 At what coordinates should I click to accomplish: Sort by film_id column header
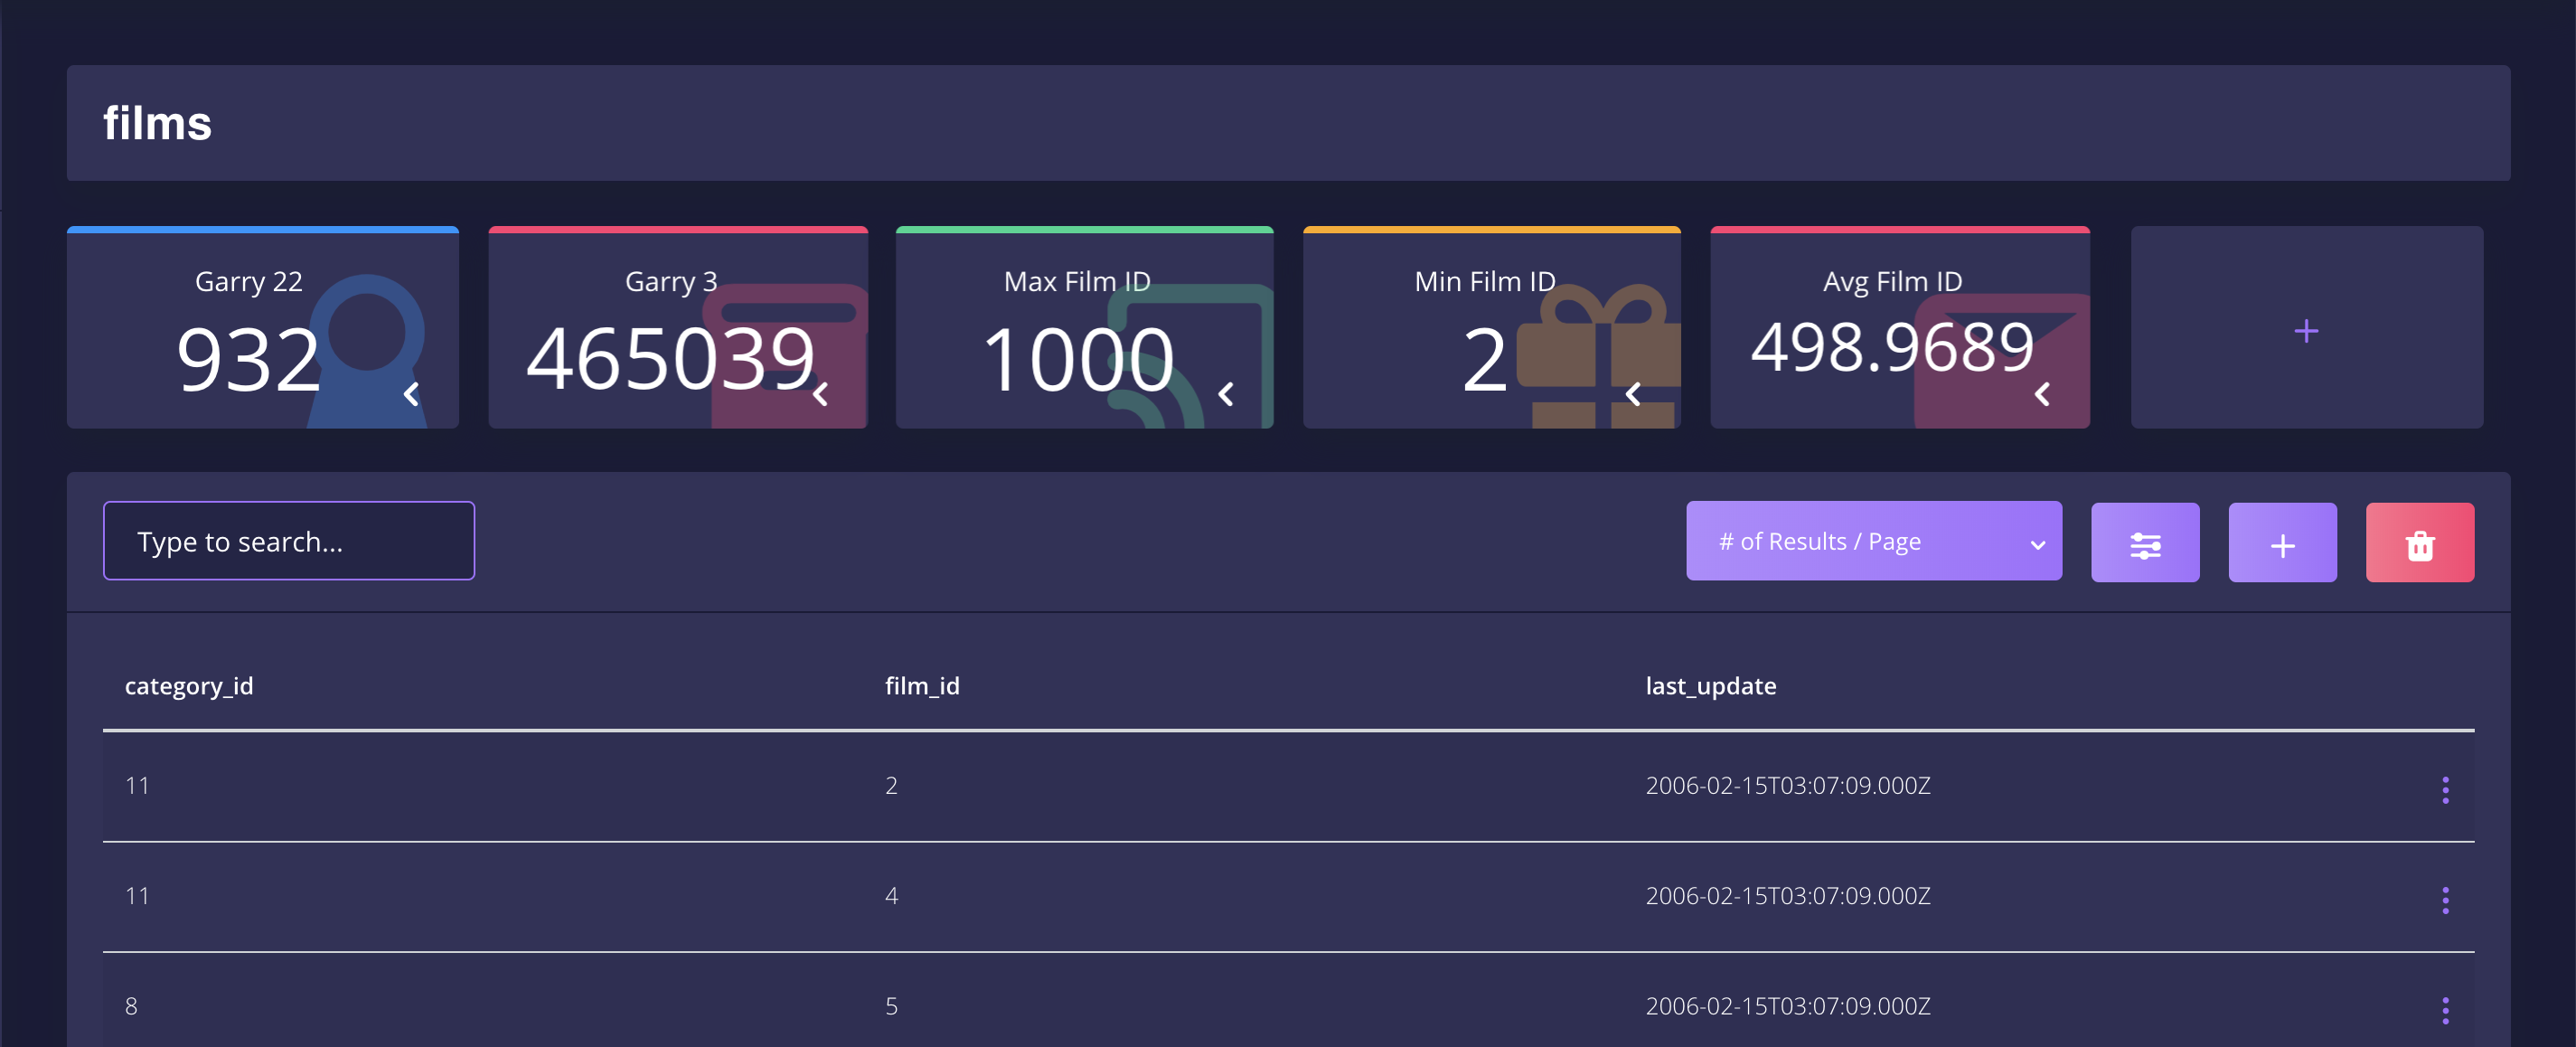(x=921, y=686)
